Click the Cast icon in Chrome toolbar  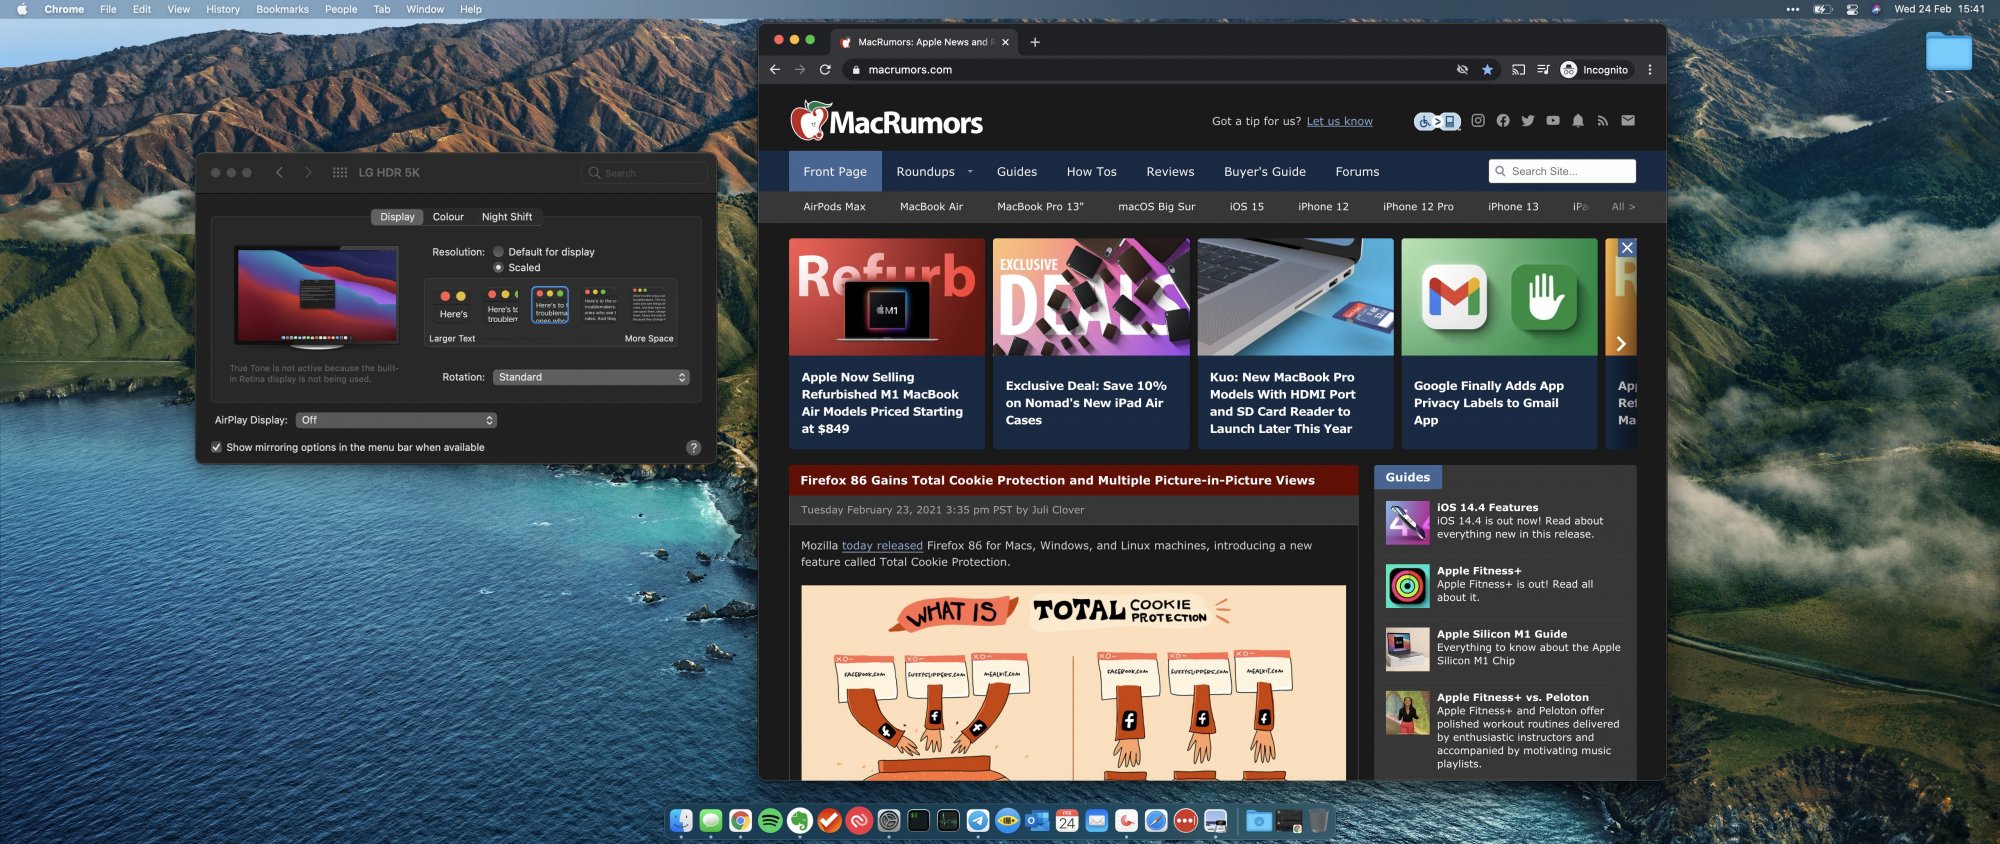coord(1518,70)
